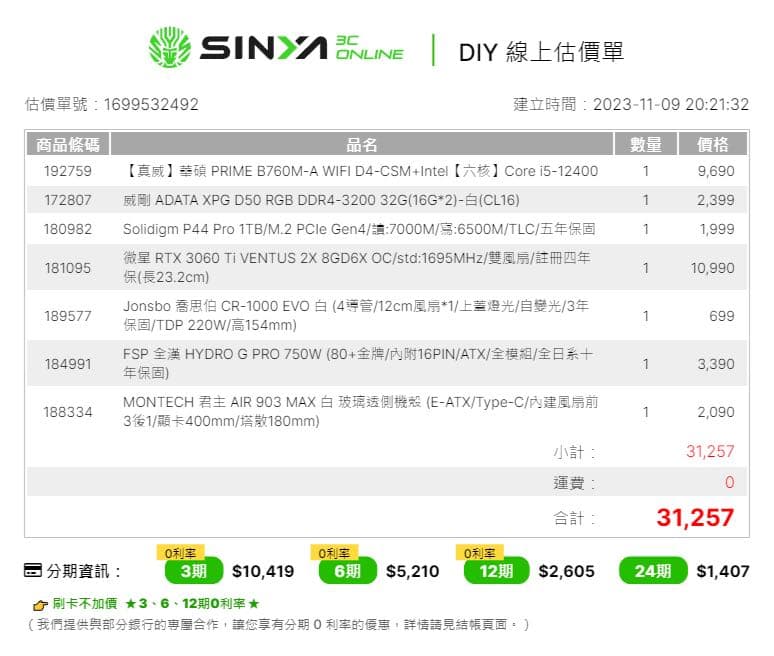Click the 數量 column header
774x656 pixels.
click(646, 145)
